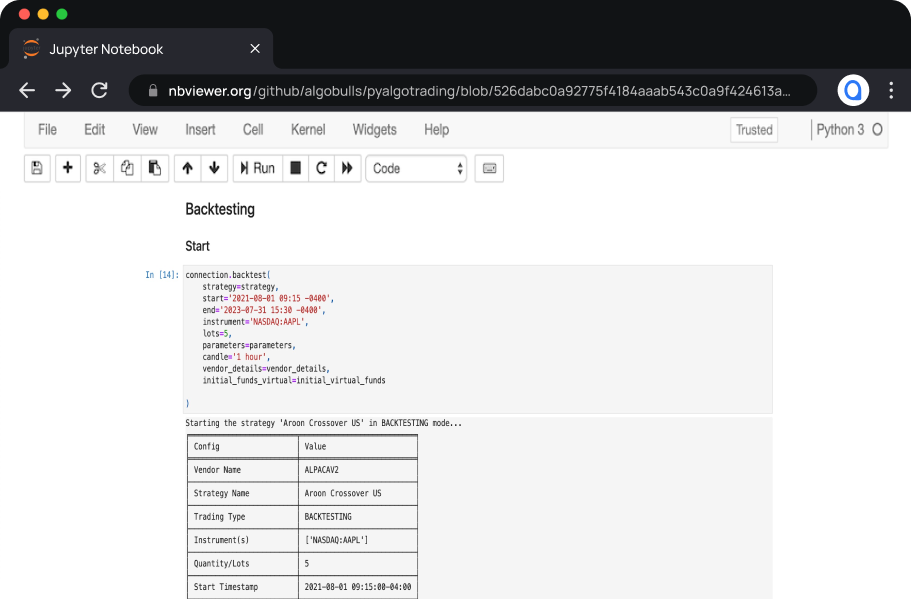Click the lock icon in the address bar
The width and height of the screenshot is (911, 599).
tap(153, 91)
